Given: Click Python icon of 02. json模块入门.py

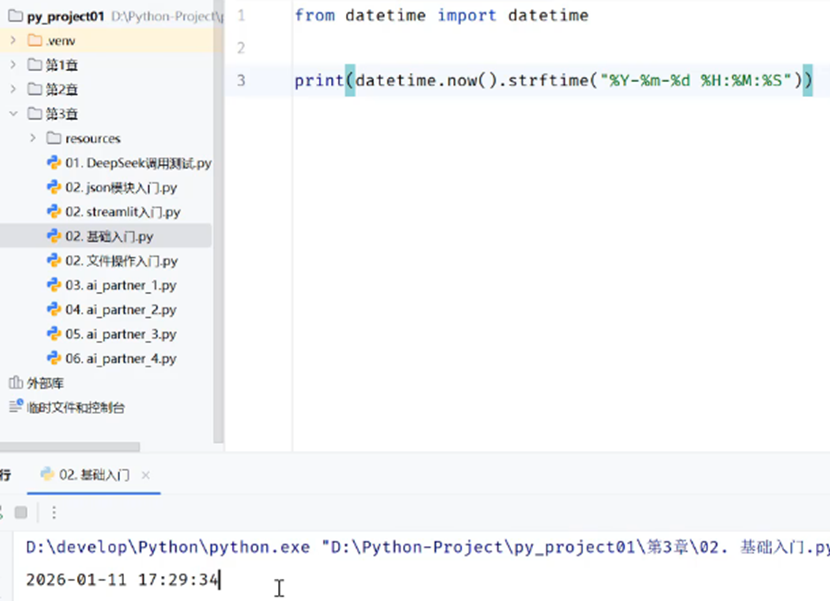Looking at the screenshot, I should (x=53, y=187).
